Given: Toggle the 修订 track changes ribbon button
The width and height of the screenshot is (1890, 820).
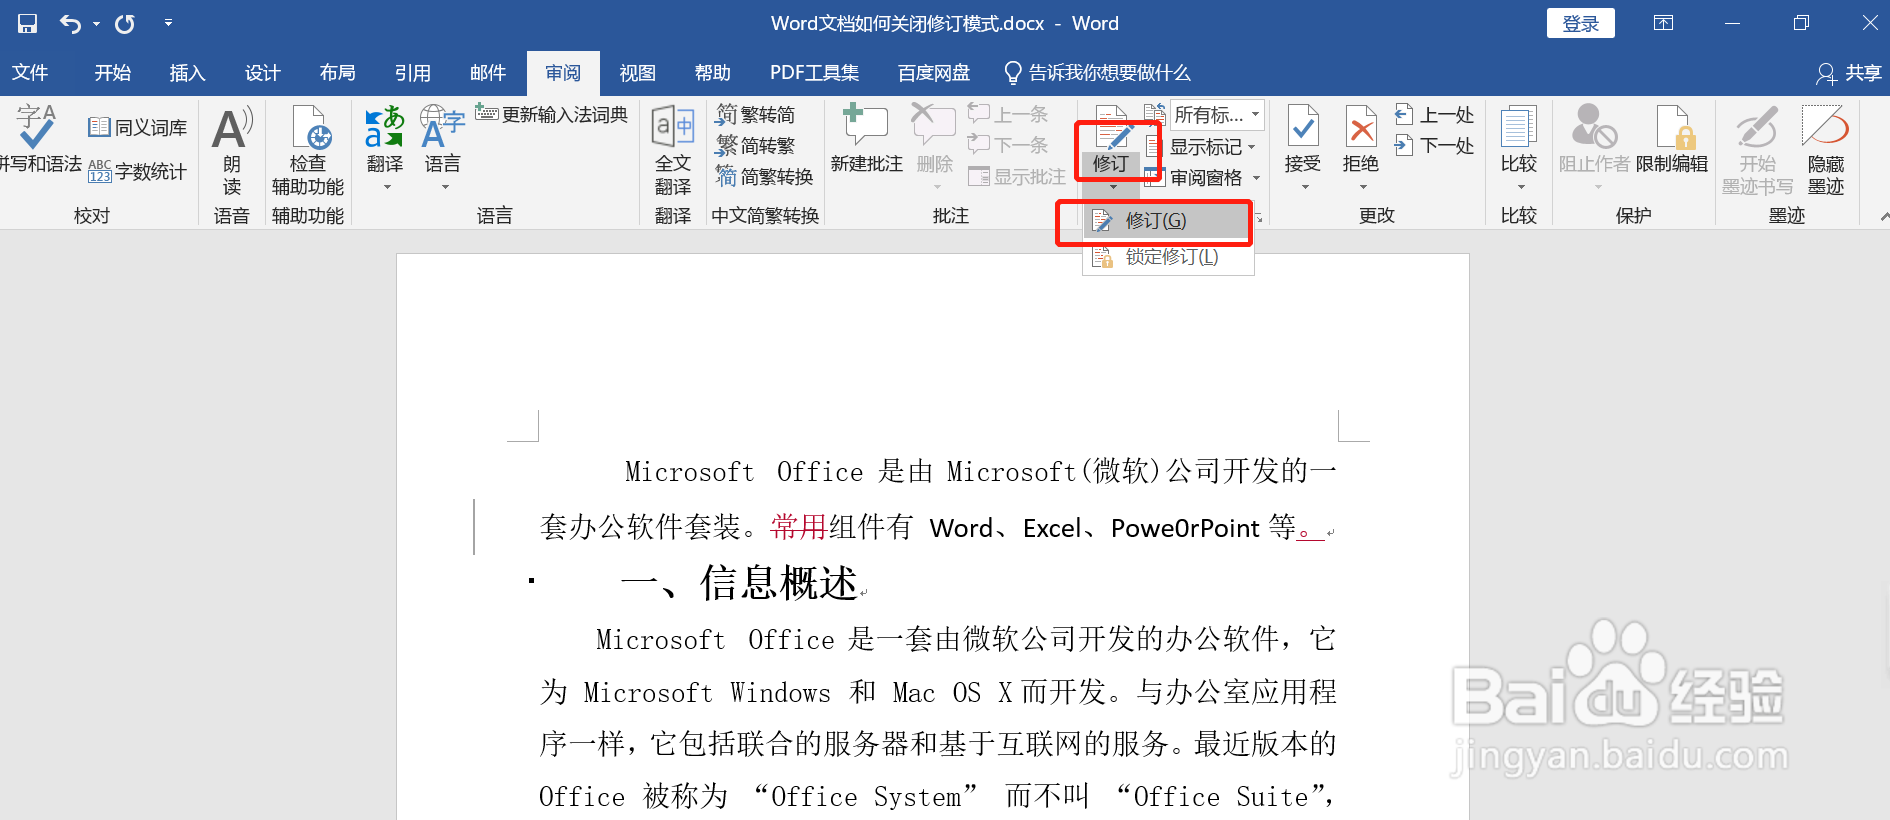Looking at the screenshot, I should [1111, 140].
